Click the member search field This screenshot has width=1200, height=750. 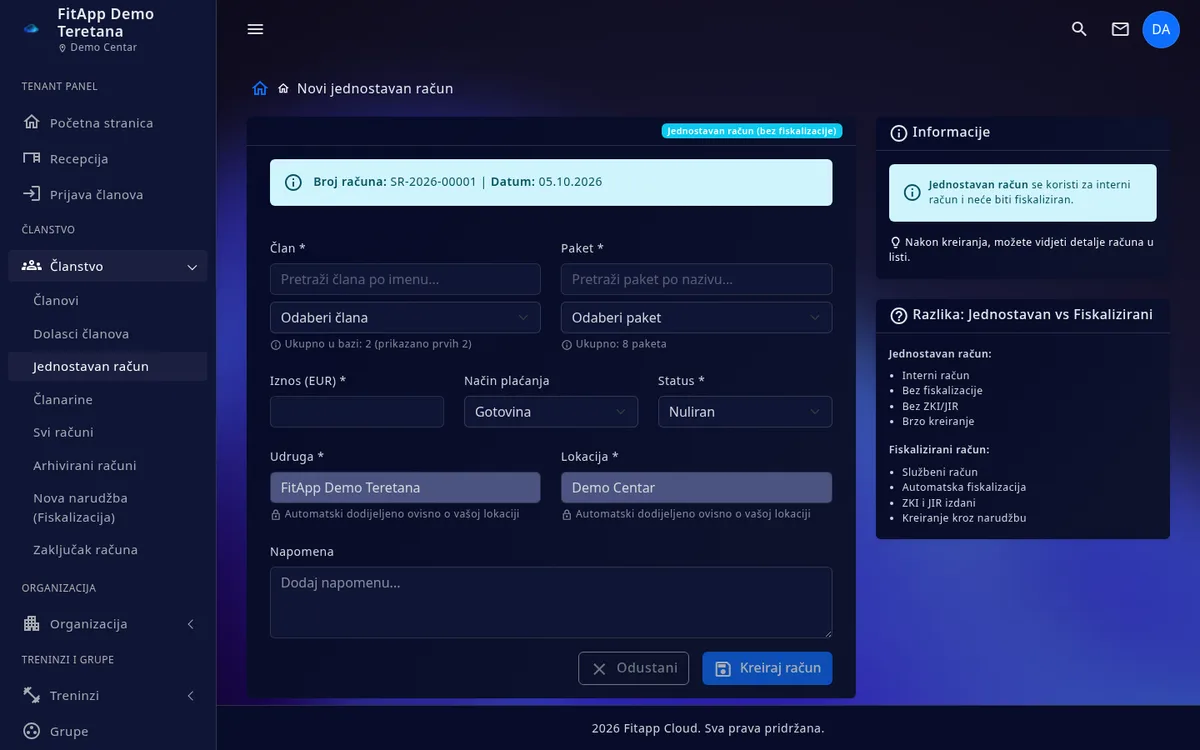[405, 279]
